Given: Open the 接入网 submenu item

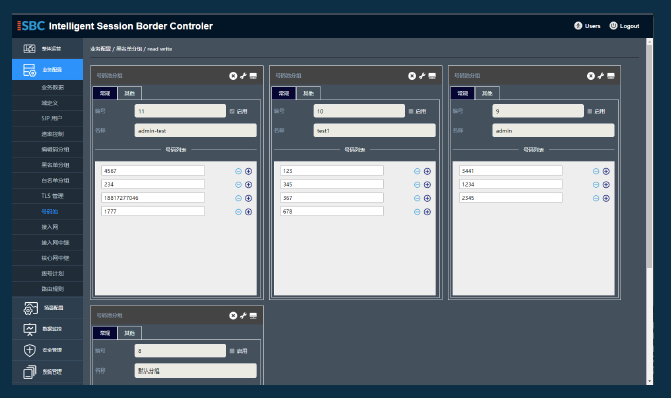Looking at the screenshot, I should [x=48, y=227].
